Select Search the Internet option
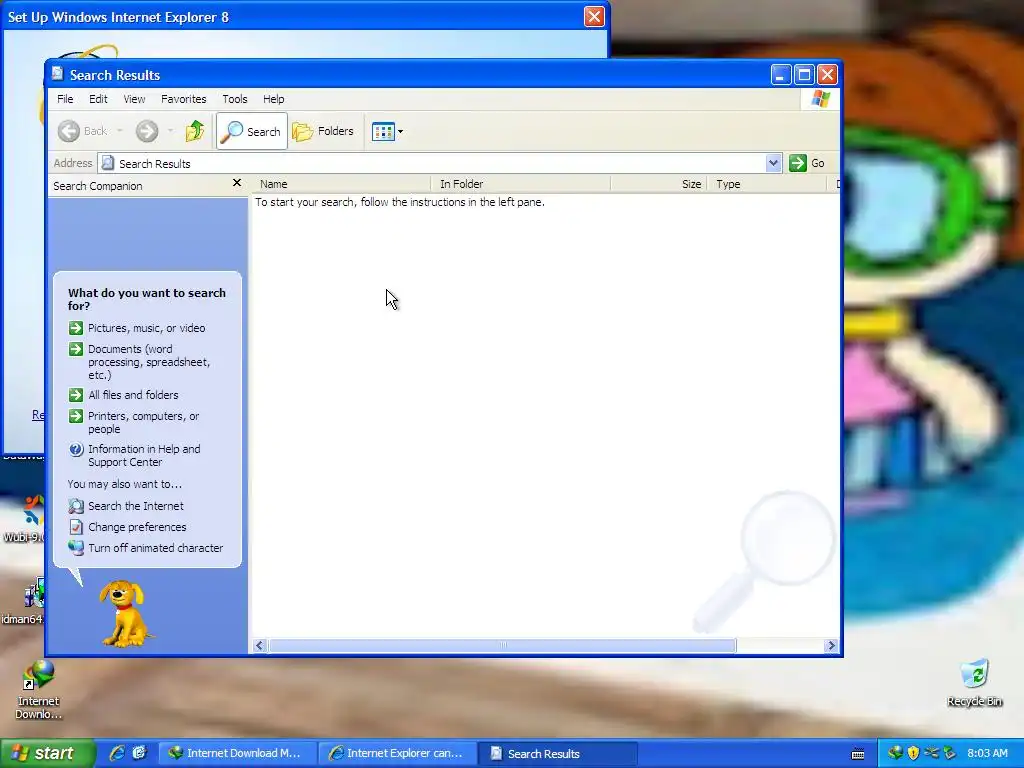Viewport: 1024px width, 768px height. pos(136,506)
